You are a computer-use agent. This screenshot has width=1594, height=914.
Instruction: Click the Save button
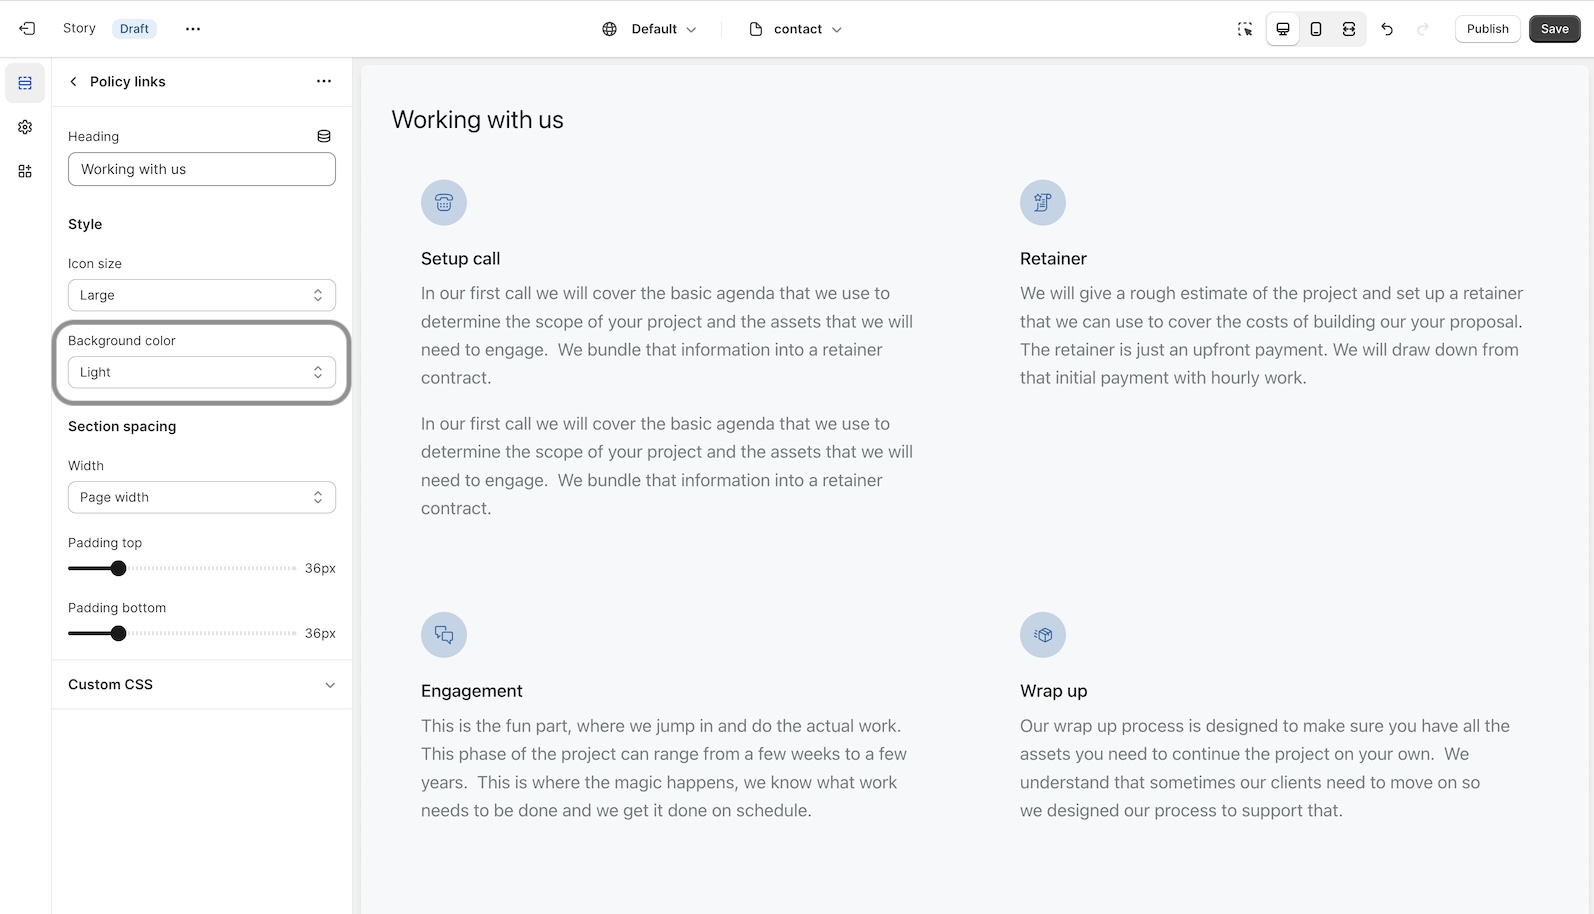click(1554, 29)
